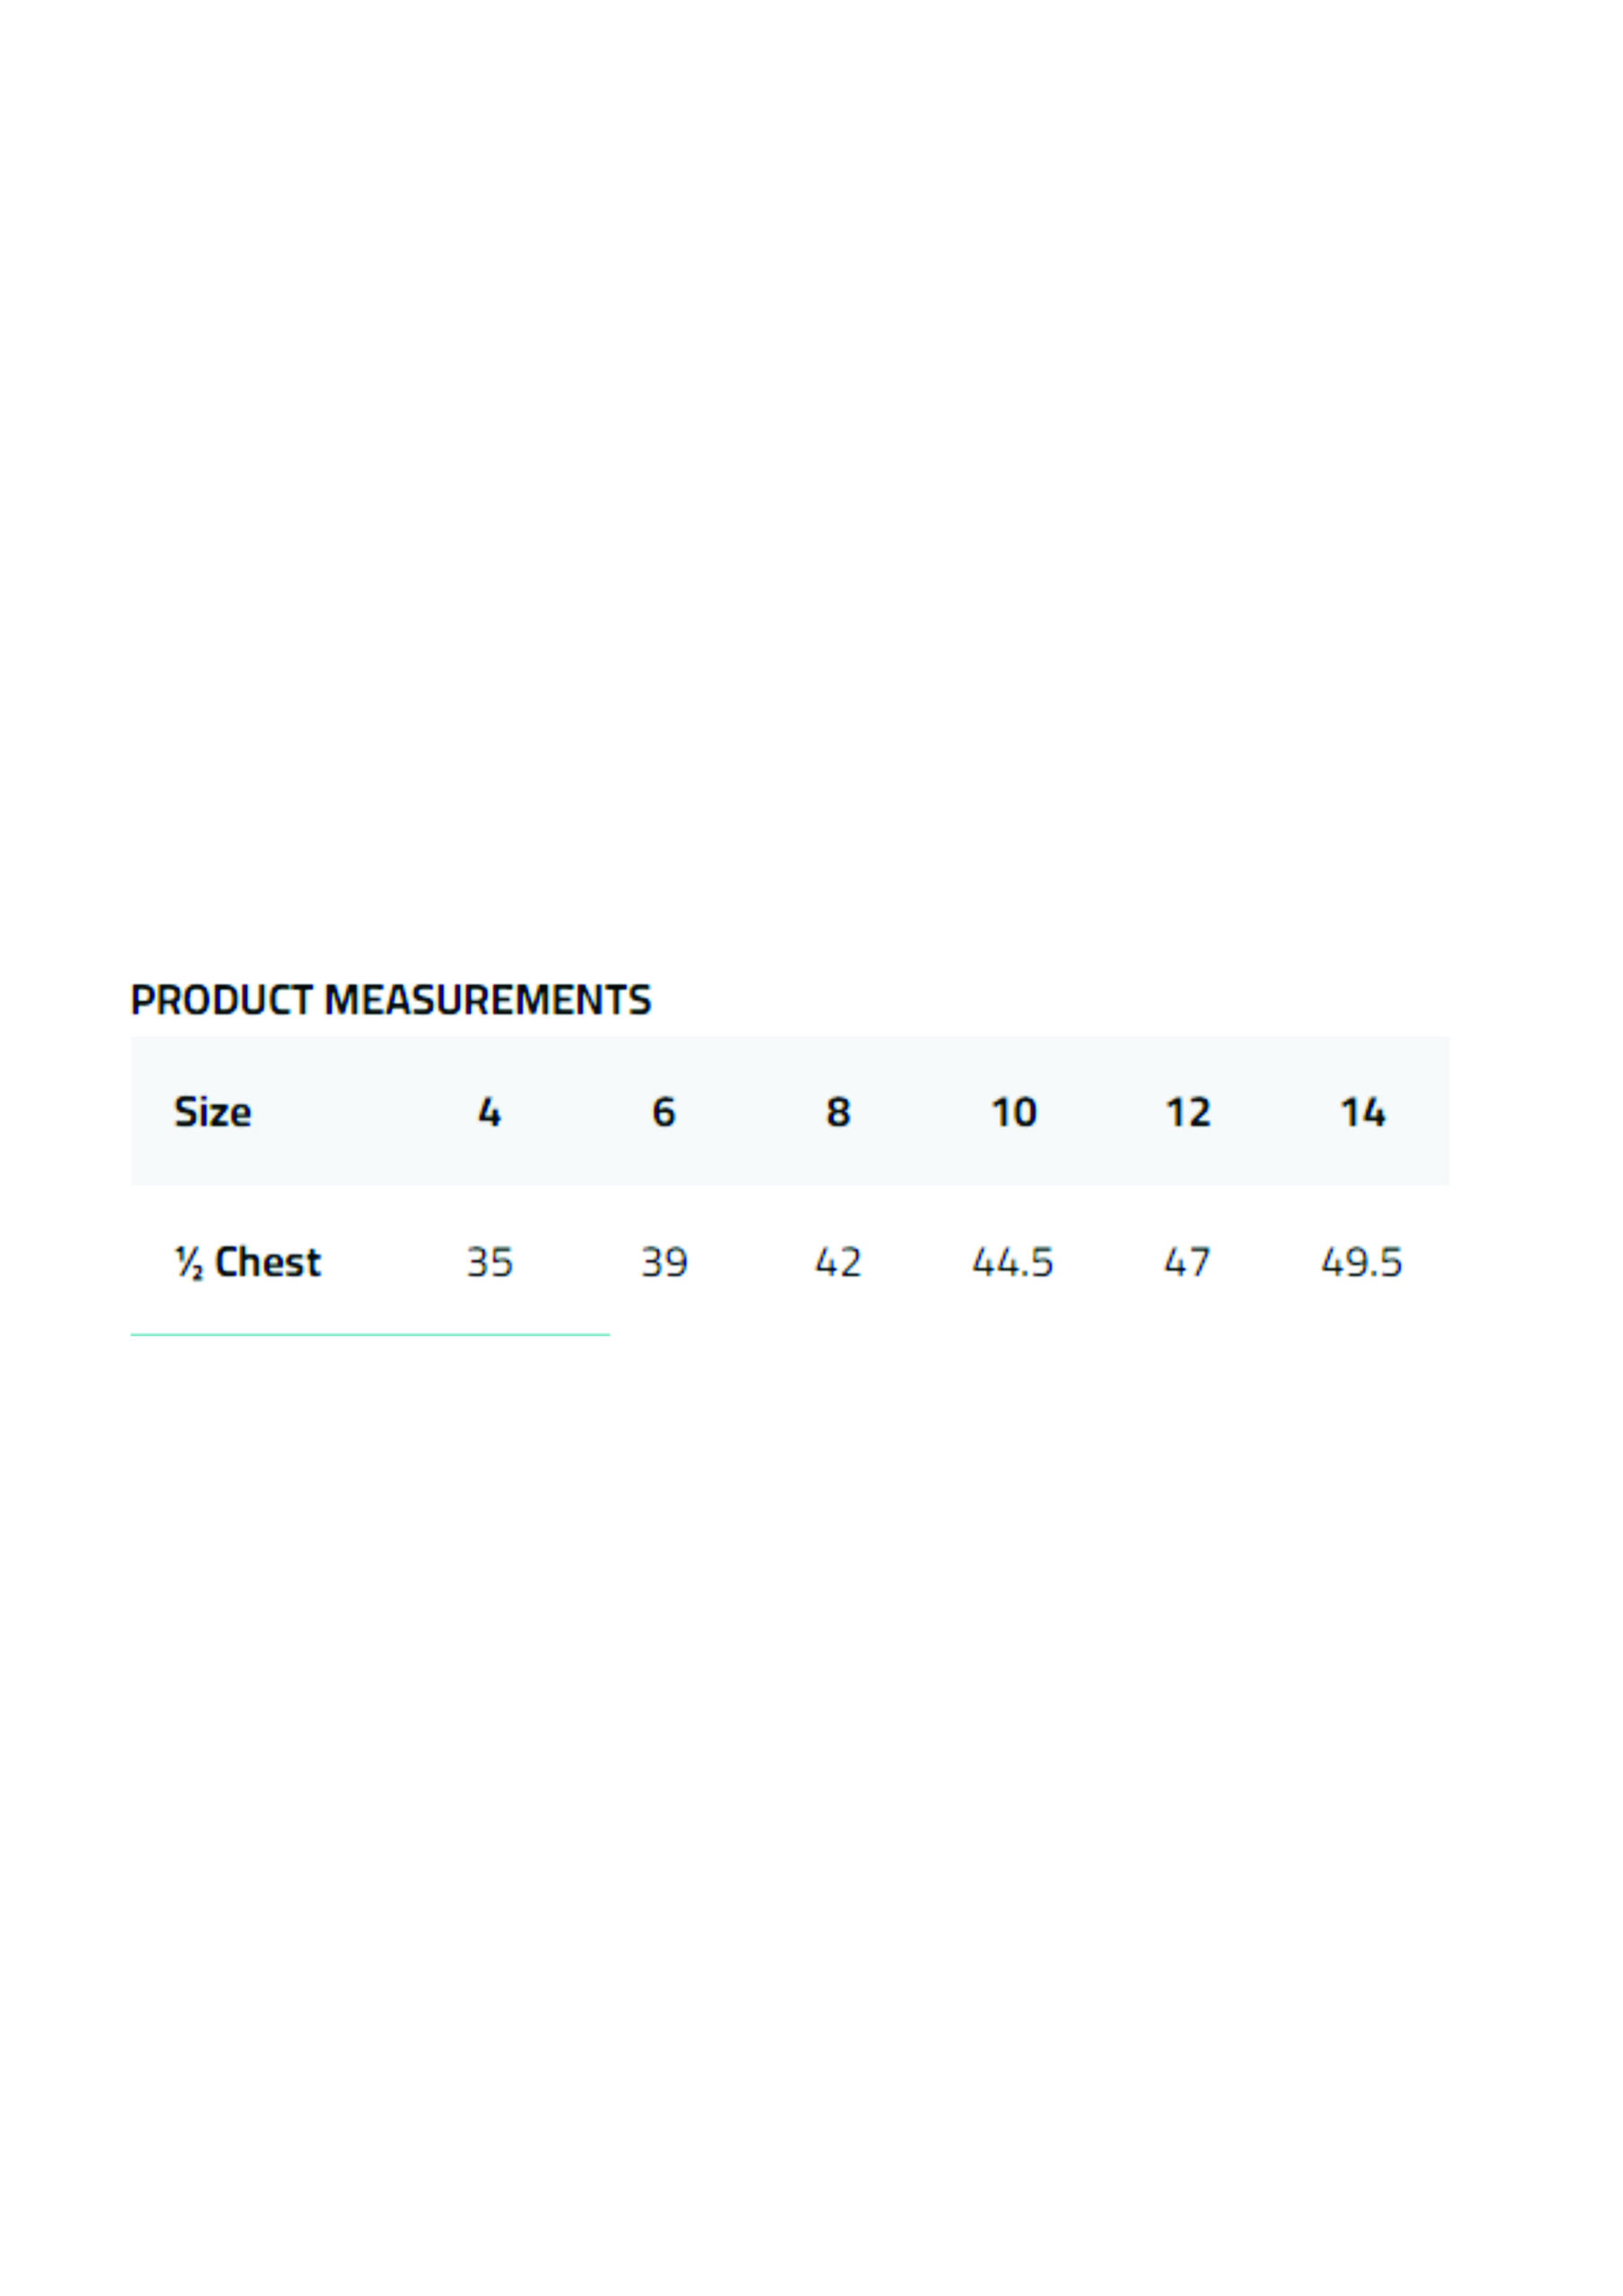Click the word PRODUCT in the heading
This screenshot has width=1623, height=2296.
coord(222,1000)
